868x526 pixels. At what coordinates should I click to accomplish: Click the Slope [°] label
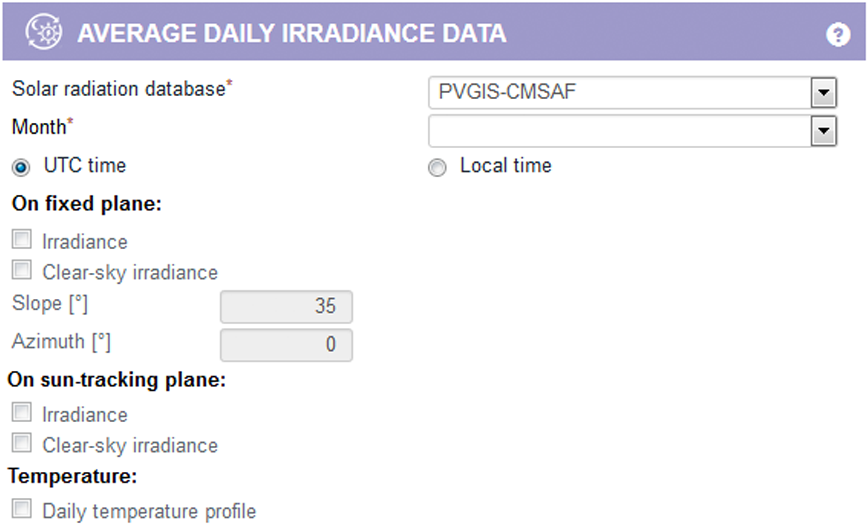click(x=43, y=304)
